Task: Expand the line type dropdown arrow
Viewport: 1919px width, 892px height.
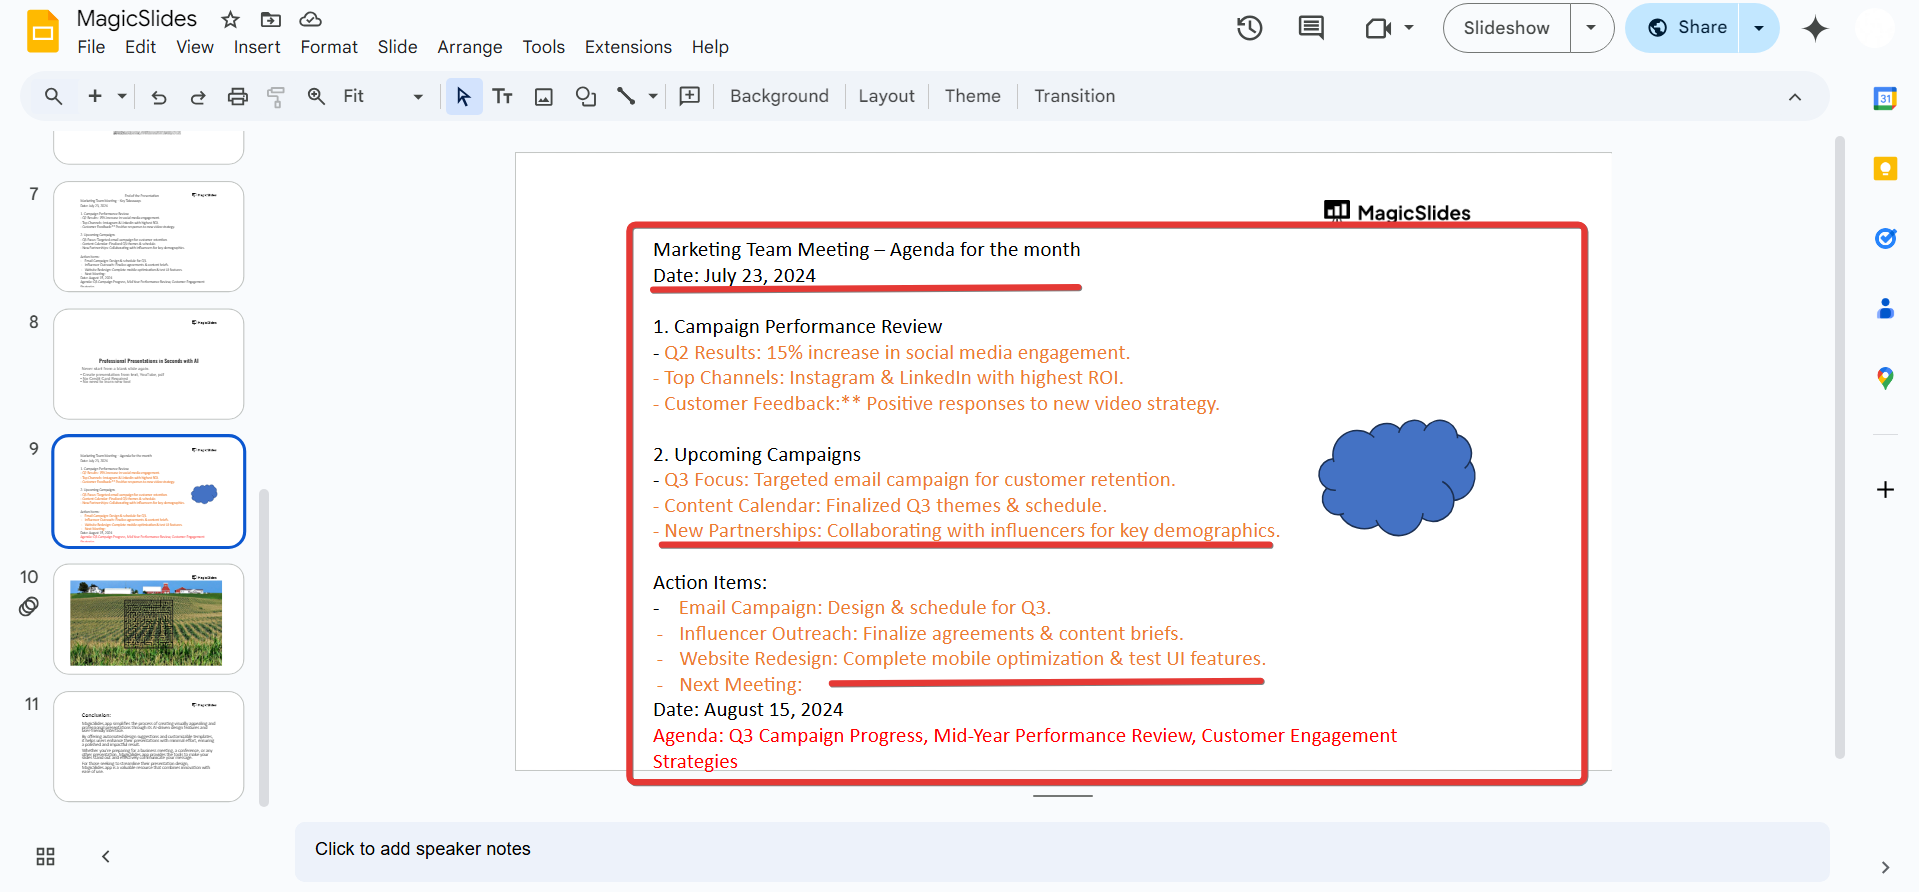Action: pos(653,96)
